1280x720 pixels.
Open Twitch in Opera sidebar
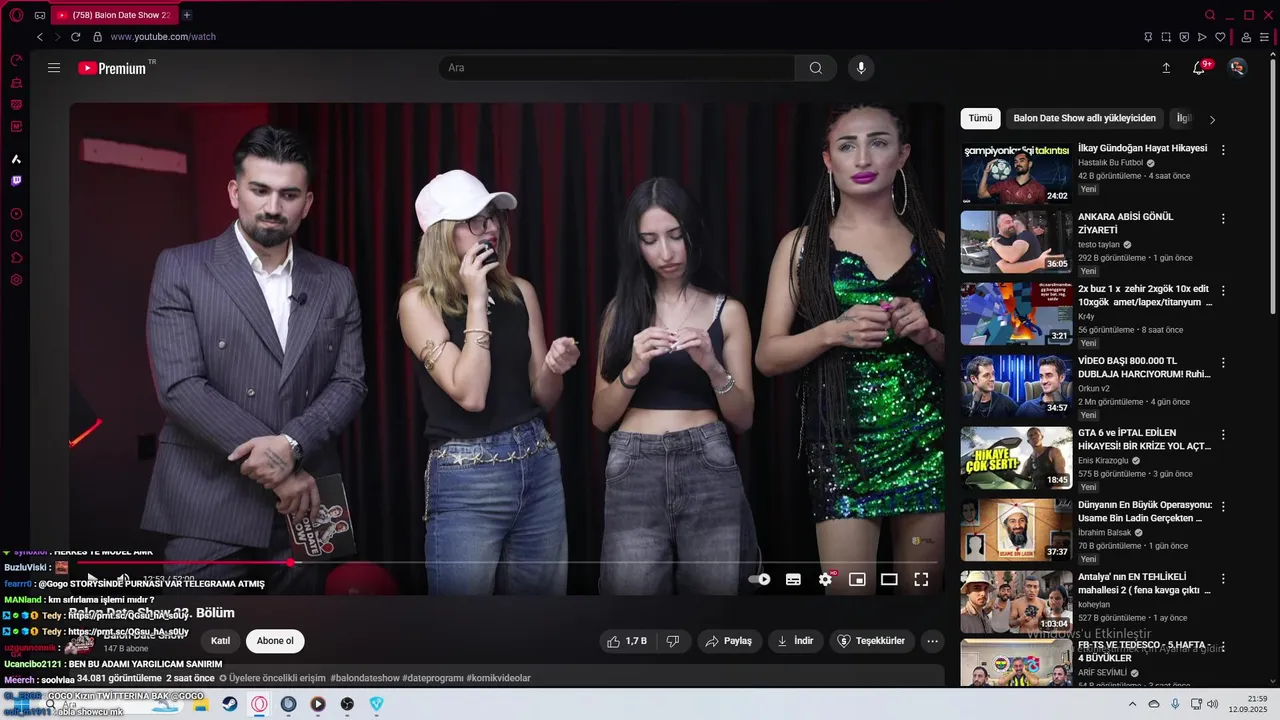tap(16, 181)
